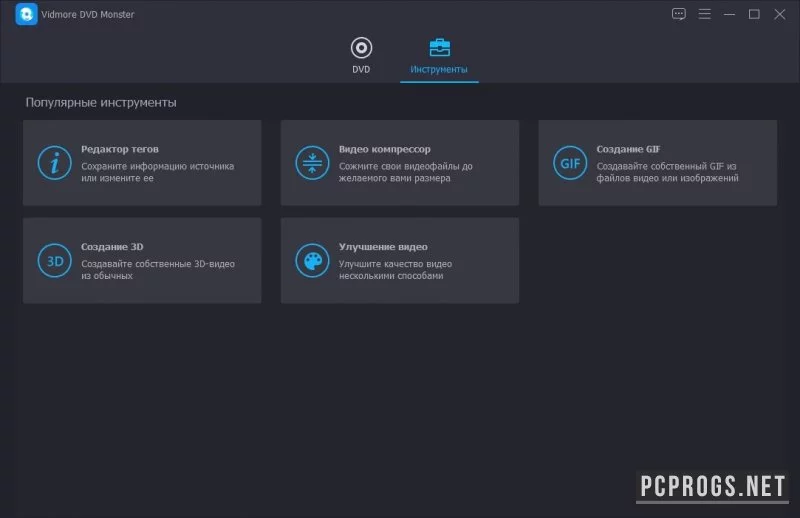
Task: Open the Создание GIF tool title
Action: [628, 149]
